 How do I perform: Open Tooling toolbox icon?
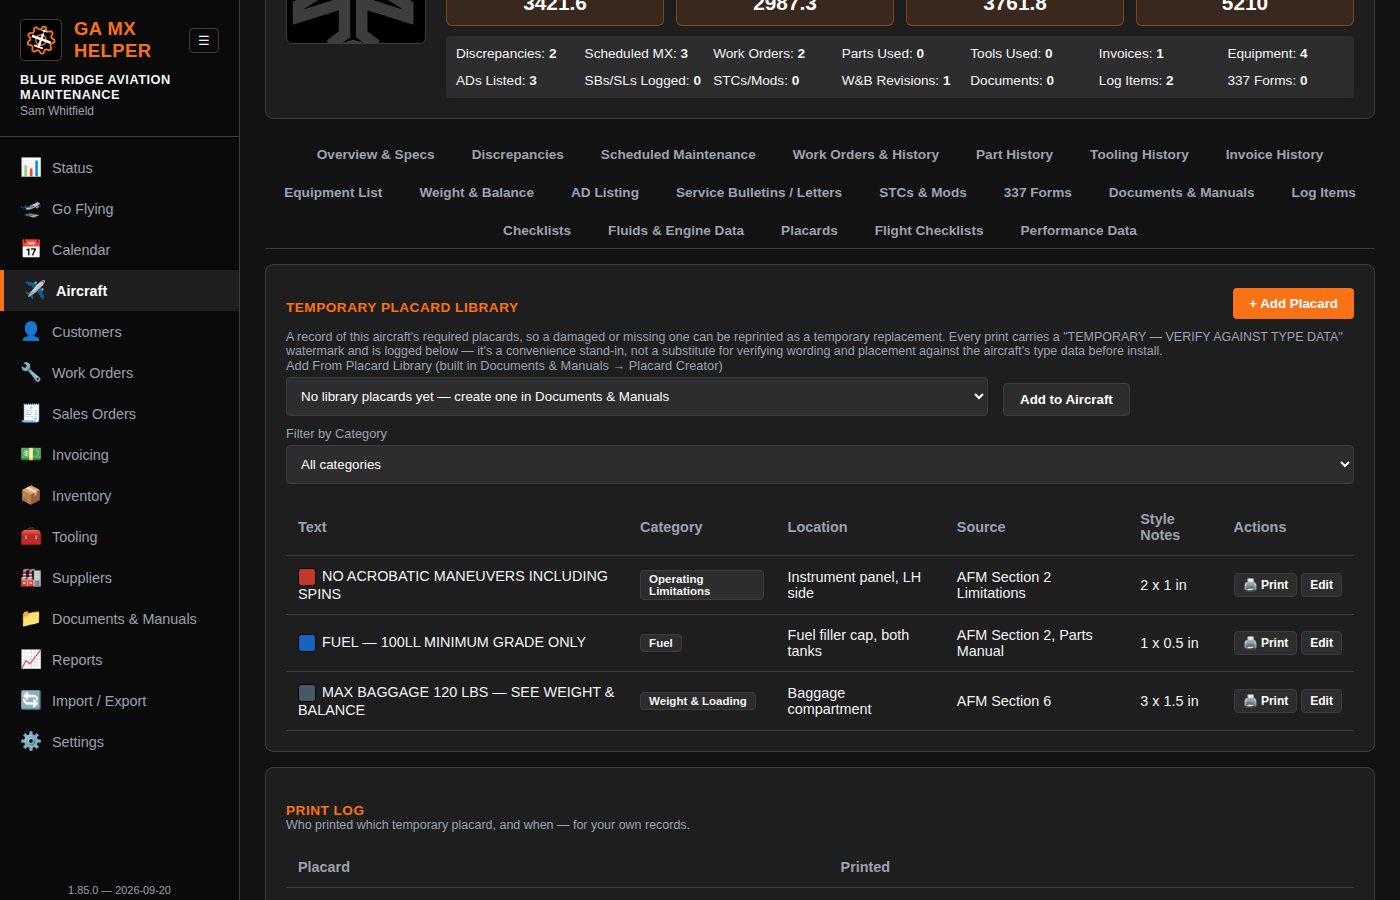31,536
